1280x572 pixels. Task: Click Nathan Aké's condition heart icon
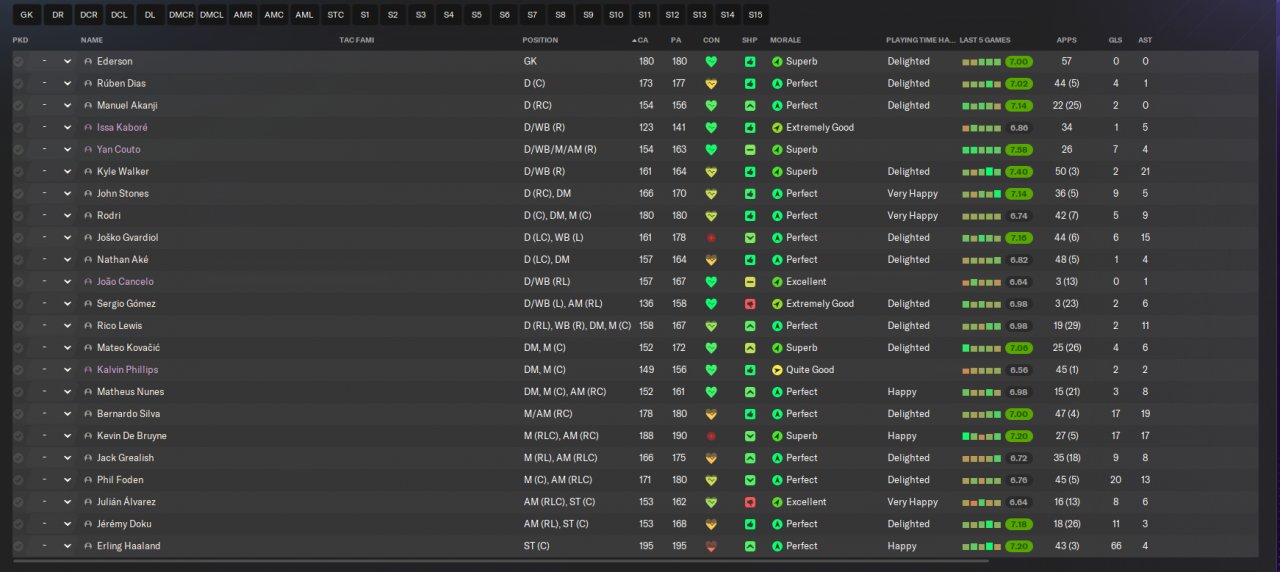tap(711, 260)
